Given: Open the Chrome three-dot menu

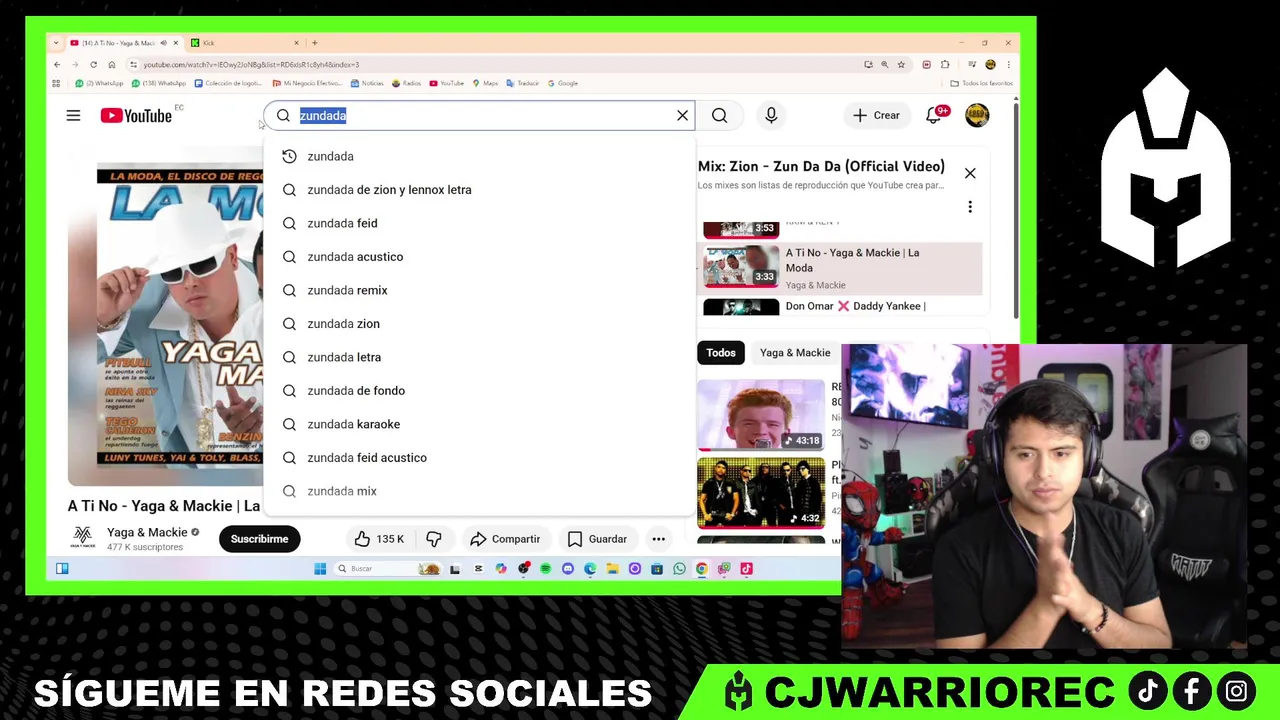Looking at the screenshot, I should [1008, 65].
